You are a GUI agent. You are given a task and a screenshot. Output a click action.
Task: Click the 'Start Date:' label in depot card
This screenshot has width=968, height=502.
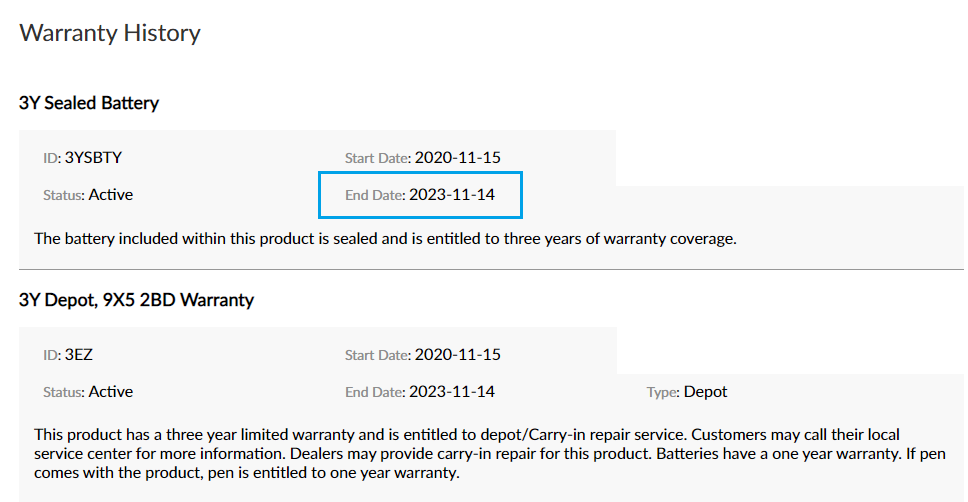(x=378, y=356)
